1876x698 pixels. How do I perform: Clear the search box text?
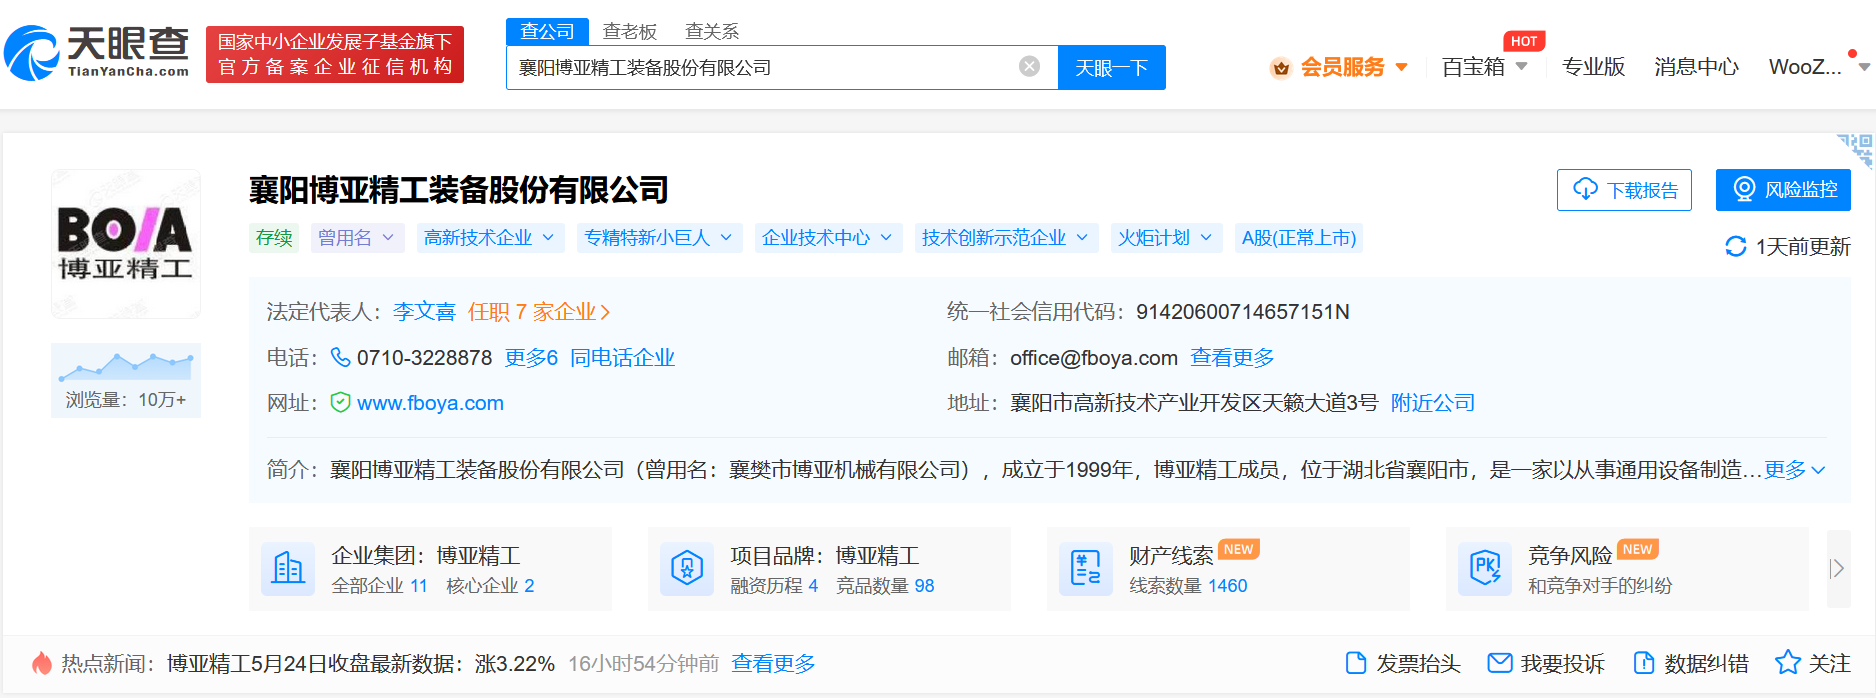[1029, 67]
